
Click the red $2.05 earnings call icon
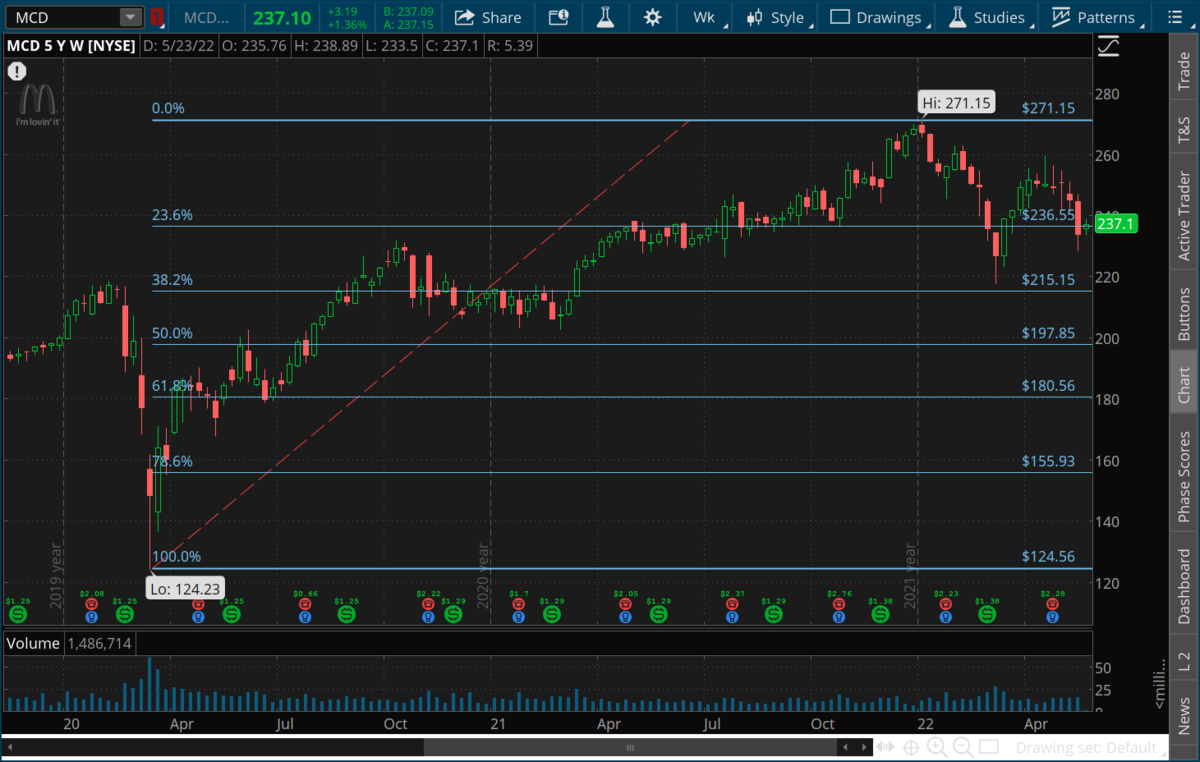(x=625, y=605)
